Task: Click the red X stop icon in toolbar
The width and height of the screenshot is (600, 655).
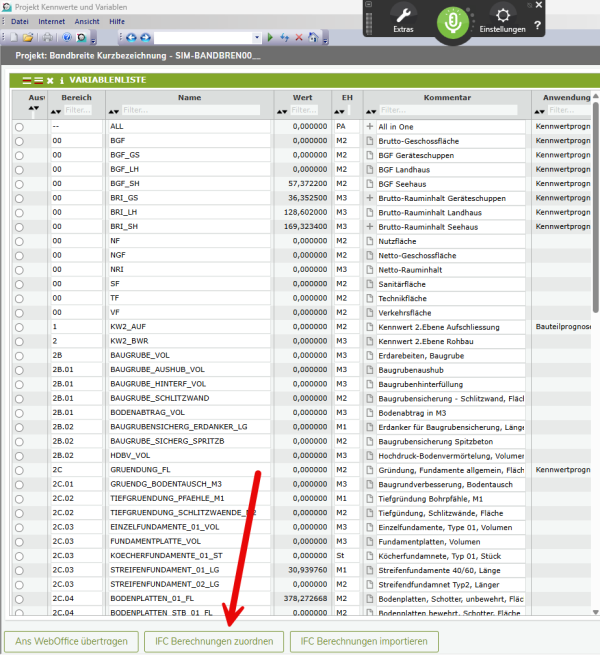Action: (299, 37)
